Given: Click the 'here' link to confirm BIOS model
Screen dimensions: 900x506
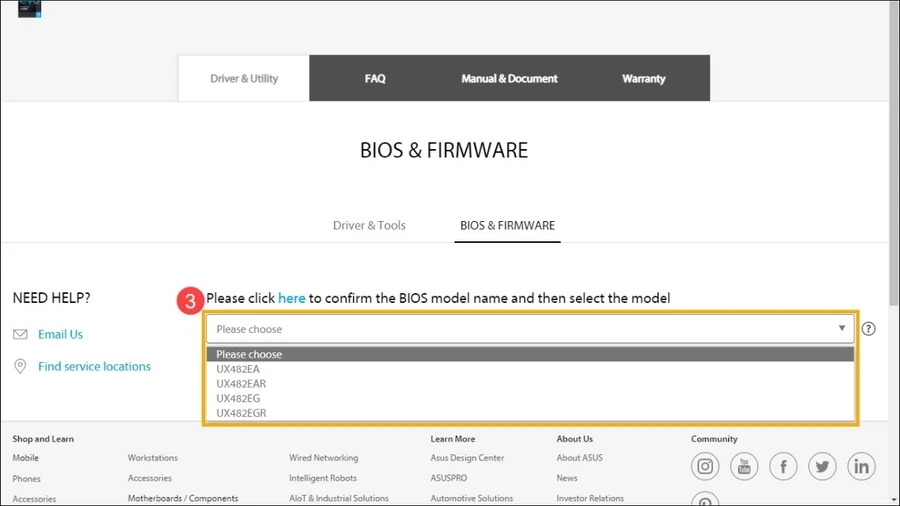Looking at the screenshot, I should point(292,298).
